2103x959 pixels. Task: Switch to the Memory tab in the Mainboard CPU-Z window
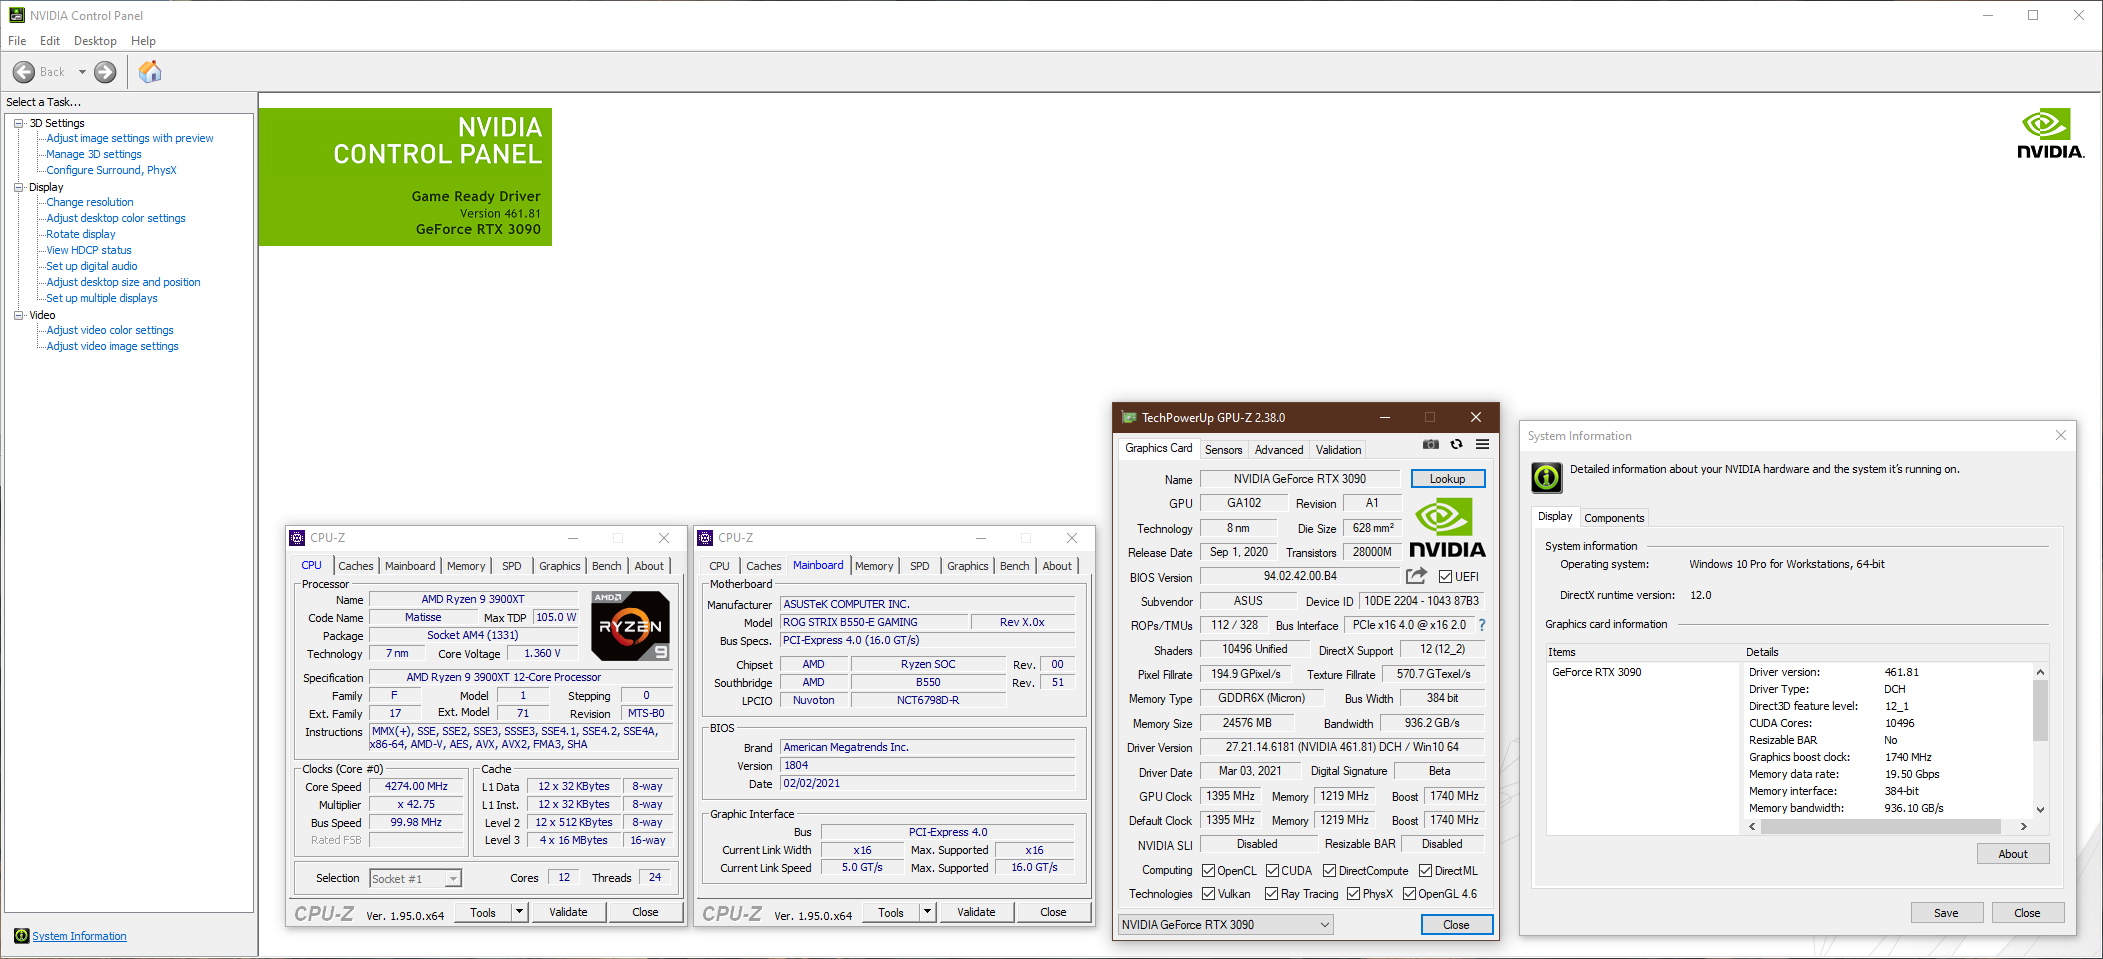(x=874, y=566)
